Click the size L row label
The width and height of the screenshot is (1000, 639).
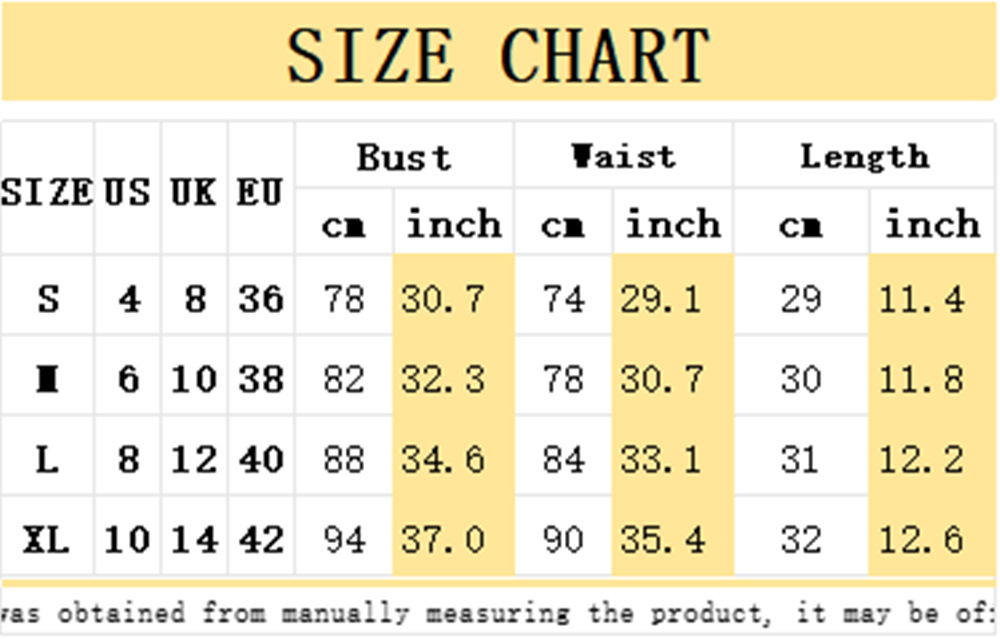pos(47,459)
